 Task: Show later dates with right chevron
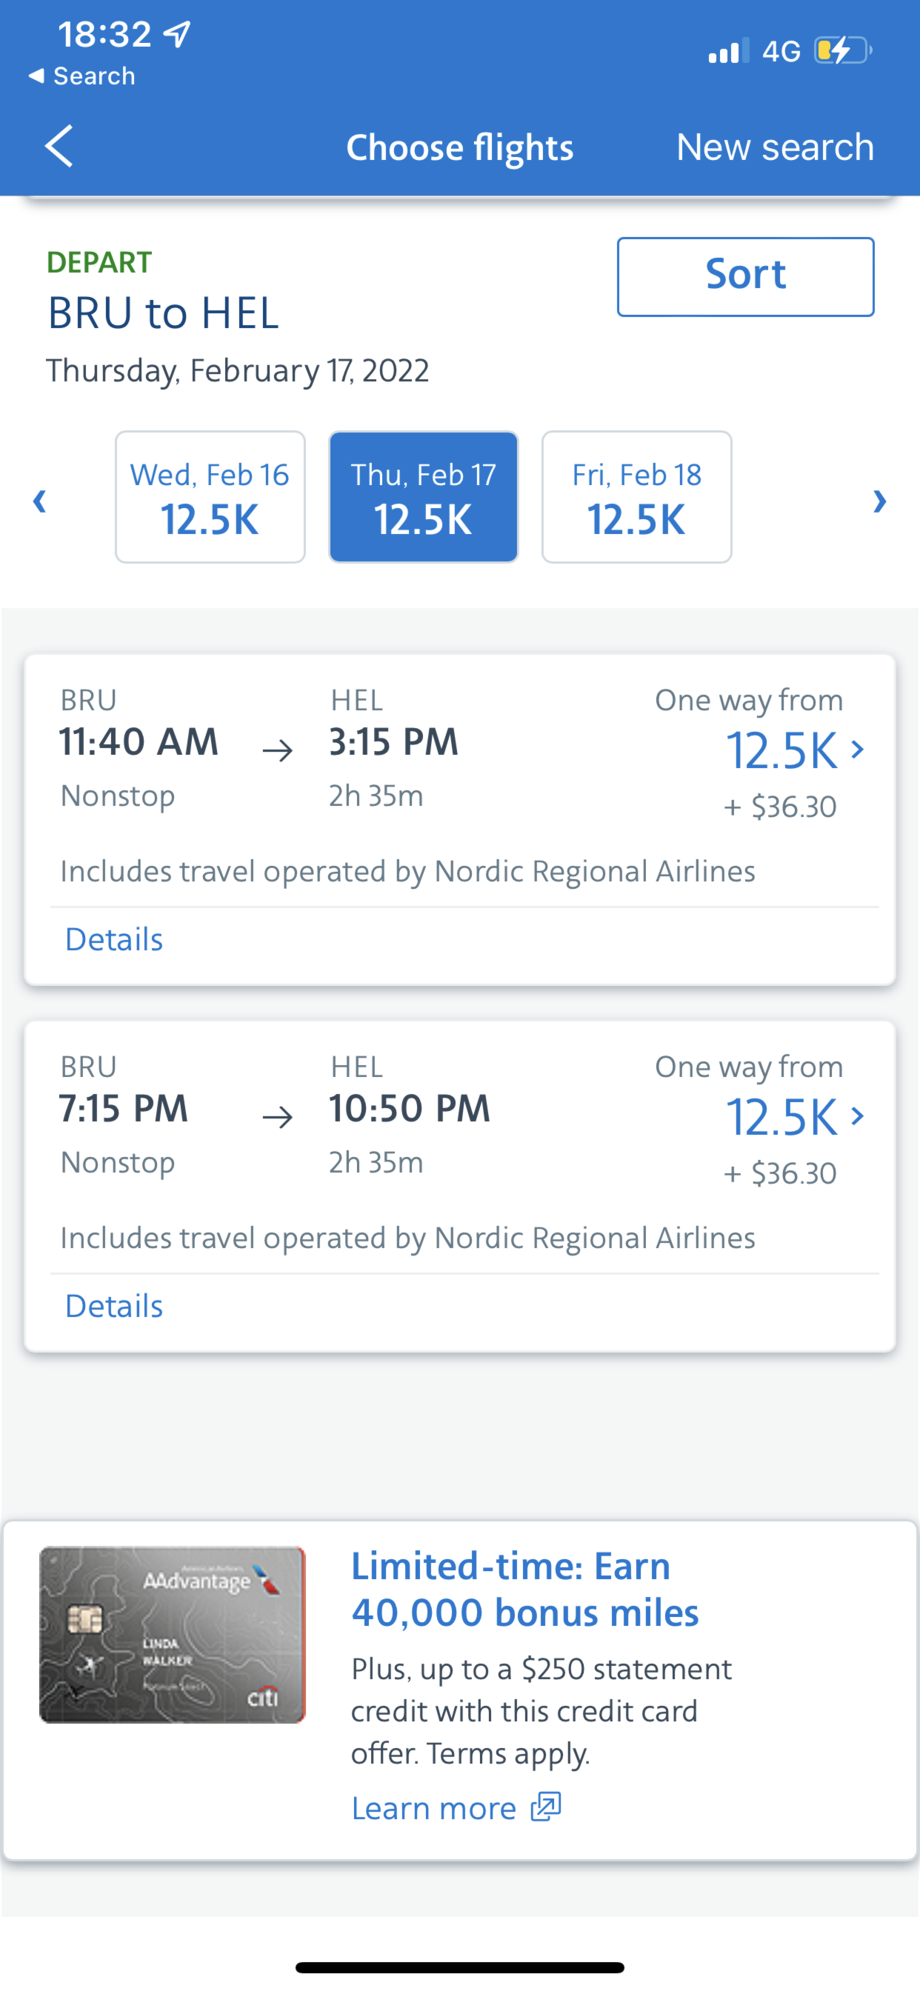point(880,501)
